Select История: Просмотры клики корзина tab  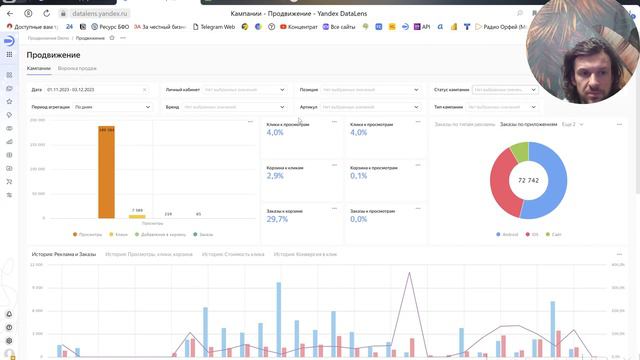pyautogui.click(x=149, y=254)
